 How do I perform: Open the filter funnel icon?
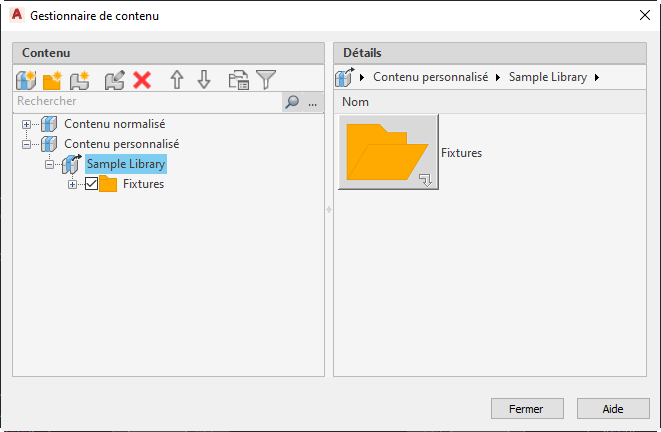click(x=266, y=80)
